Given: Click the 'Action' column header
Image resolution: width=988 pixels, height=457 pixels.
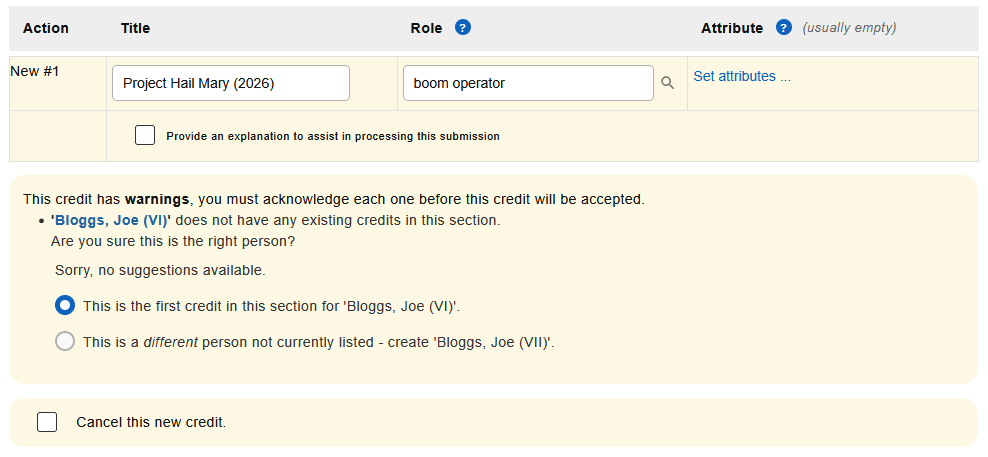Looking at the screenshot, I should (46, 28).
